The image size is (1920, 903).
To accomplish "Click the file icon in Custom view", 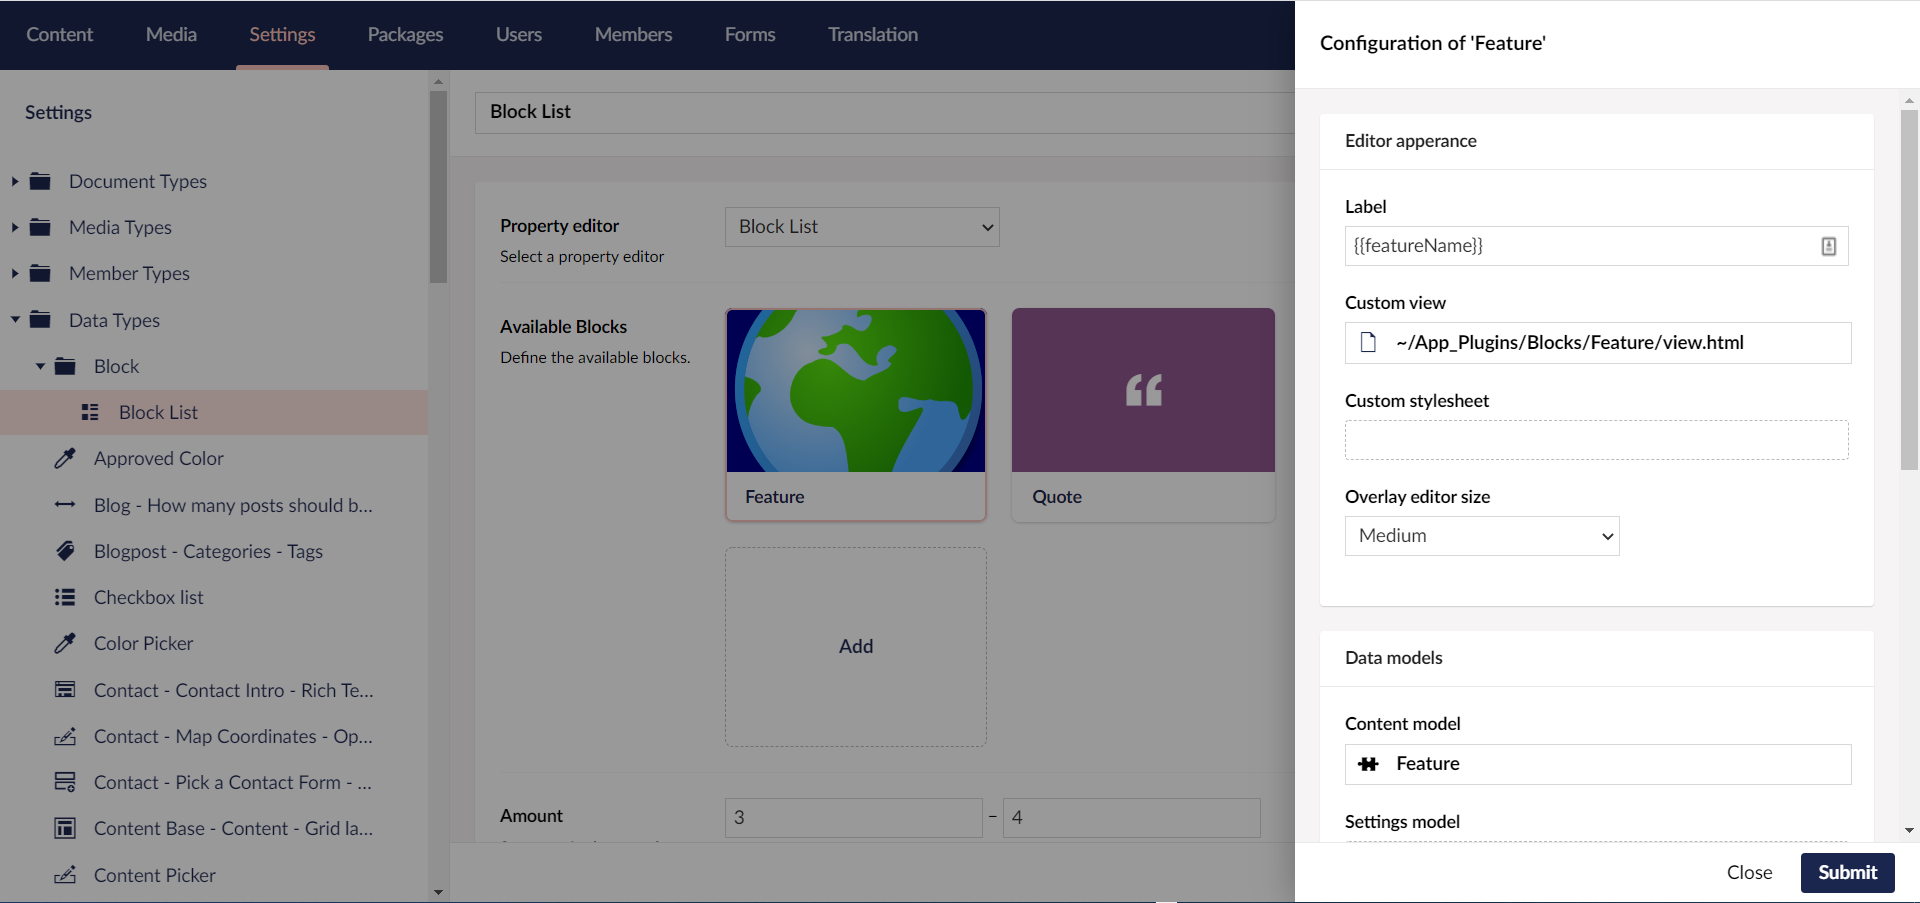I will (x=1368, y=343).
